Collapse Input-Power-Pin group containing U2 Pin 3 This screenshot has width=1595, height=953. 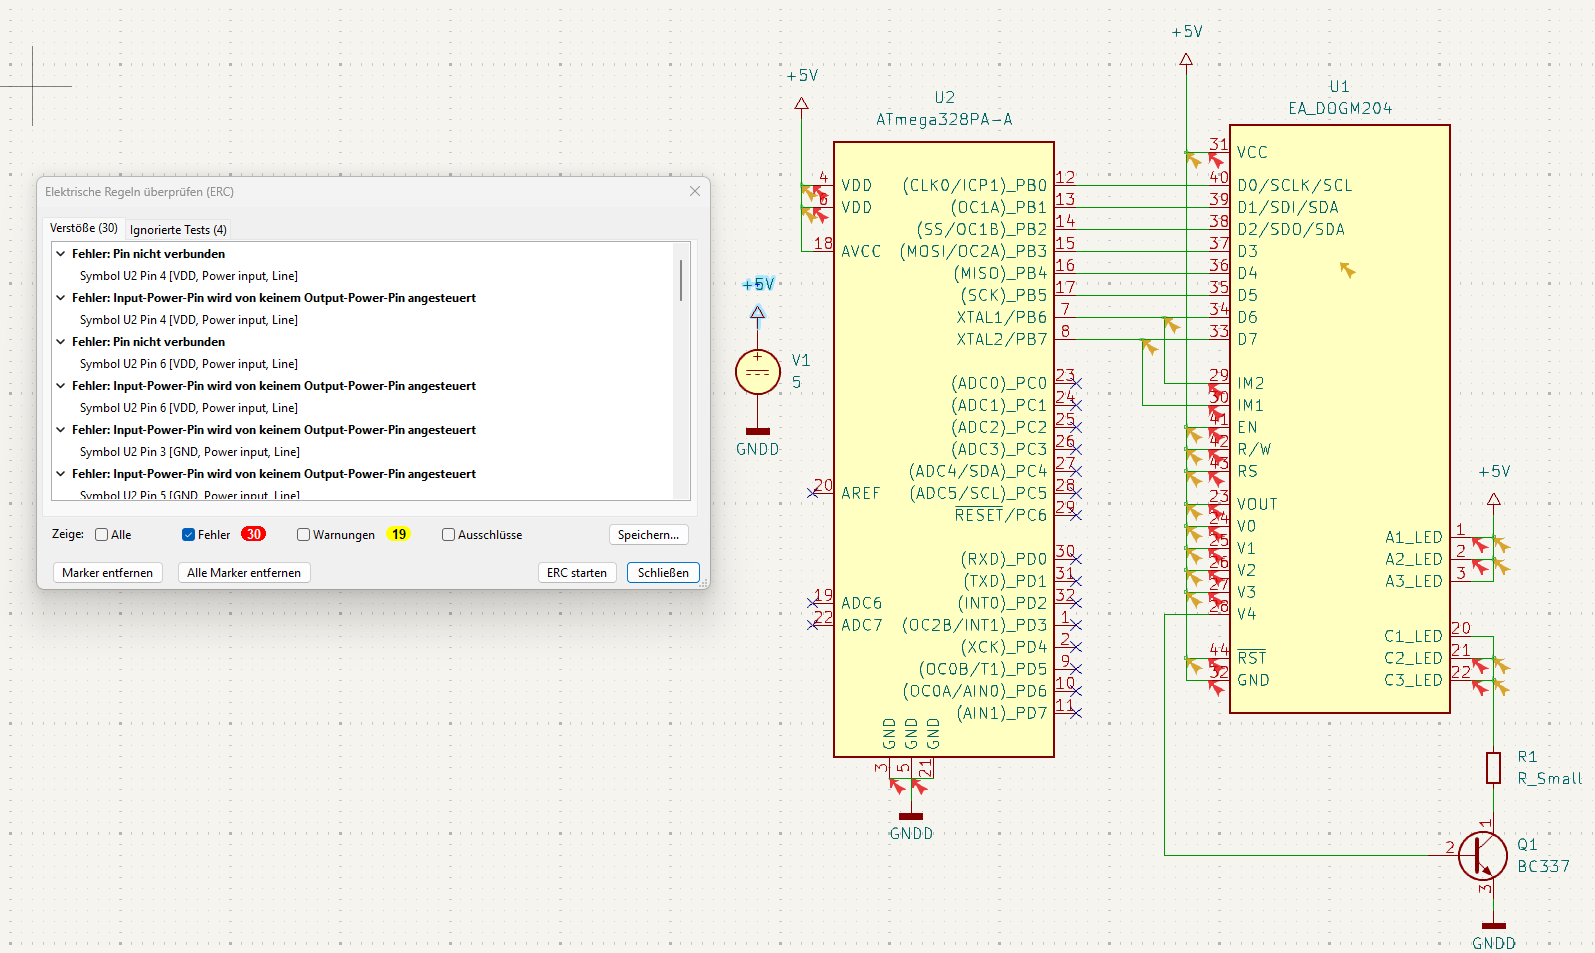click(x=61, y=430)
